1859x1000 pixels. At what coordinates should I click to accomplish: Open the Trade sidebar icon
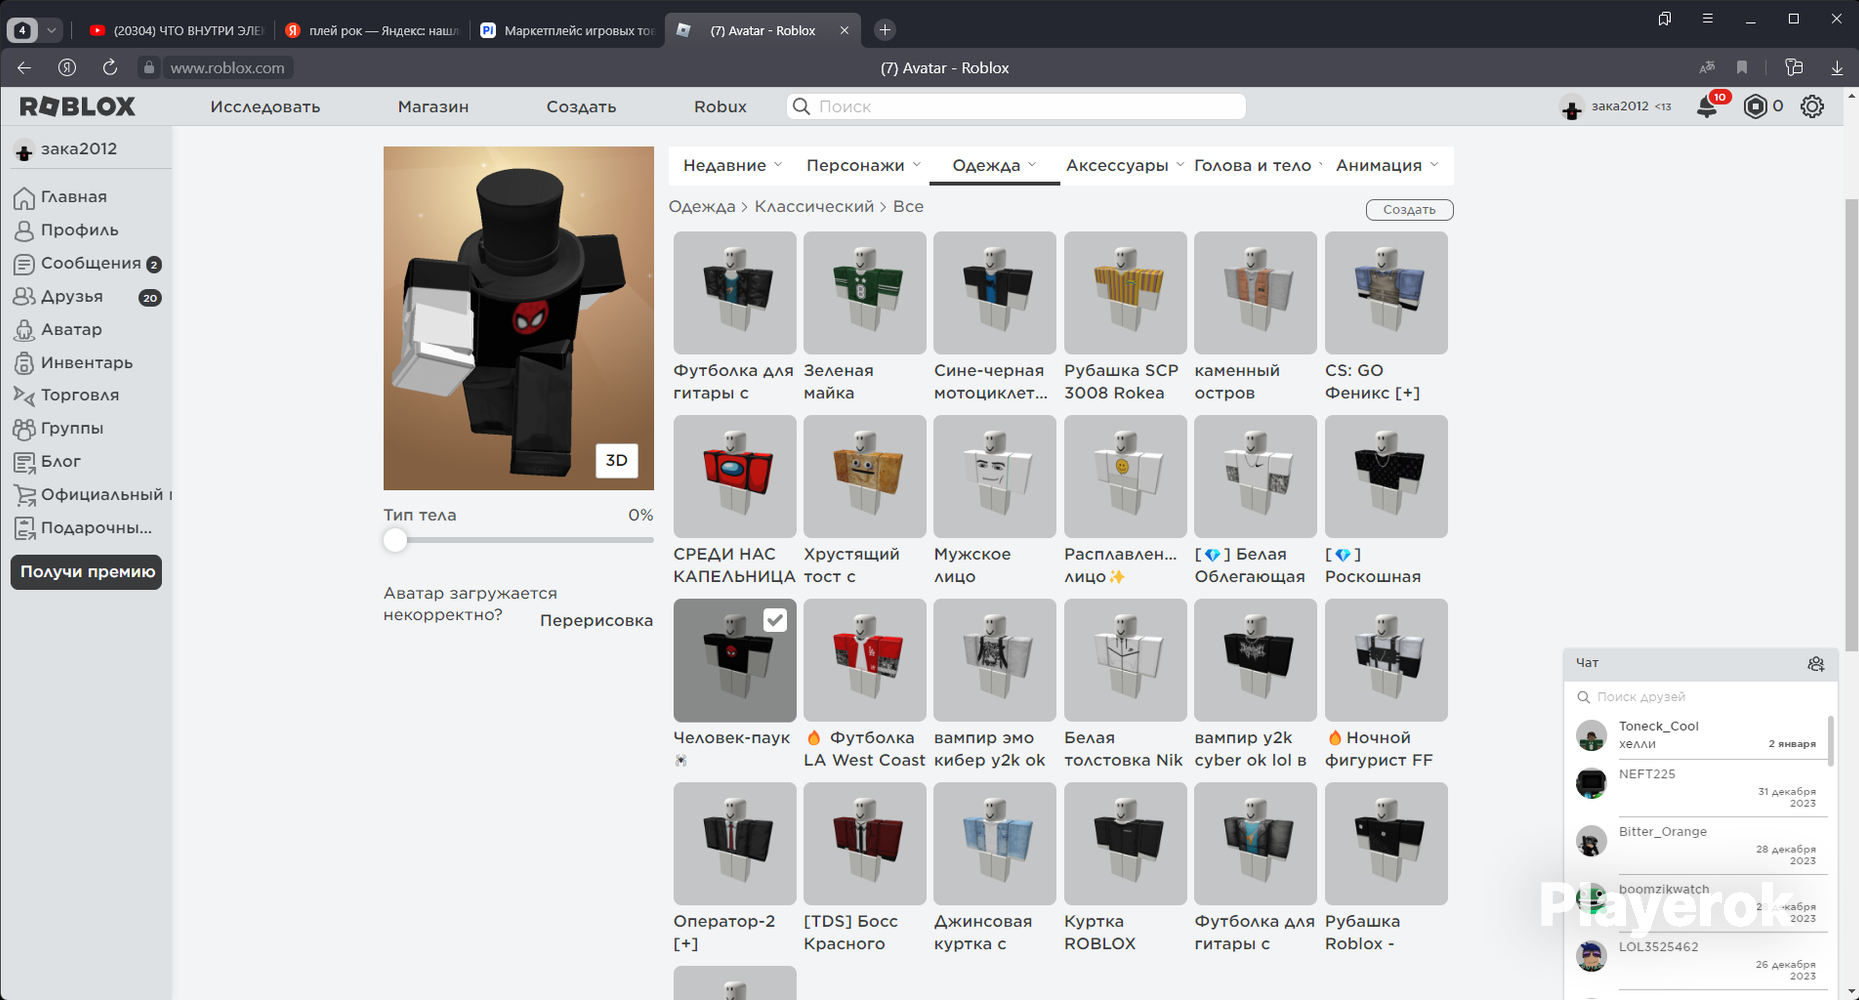point(24,396)
